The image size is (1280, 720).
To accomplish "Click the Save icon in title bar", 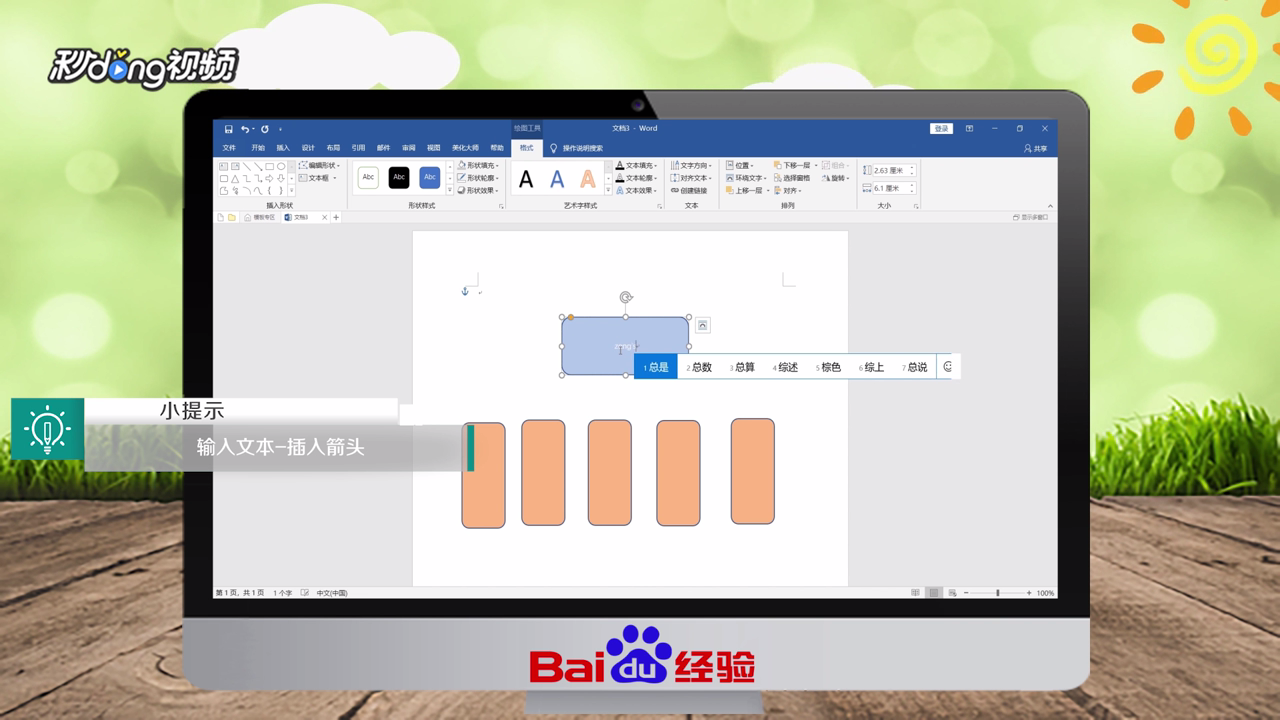I will coord(229,129).
